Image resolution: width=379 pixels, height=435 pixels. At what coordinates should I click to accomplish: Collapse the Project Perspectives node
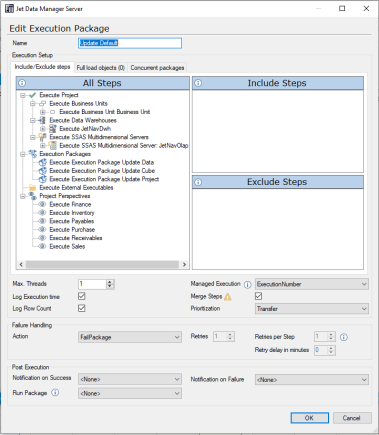[x=23, y=196]
